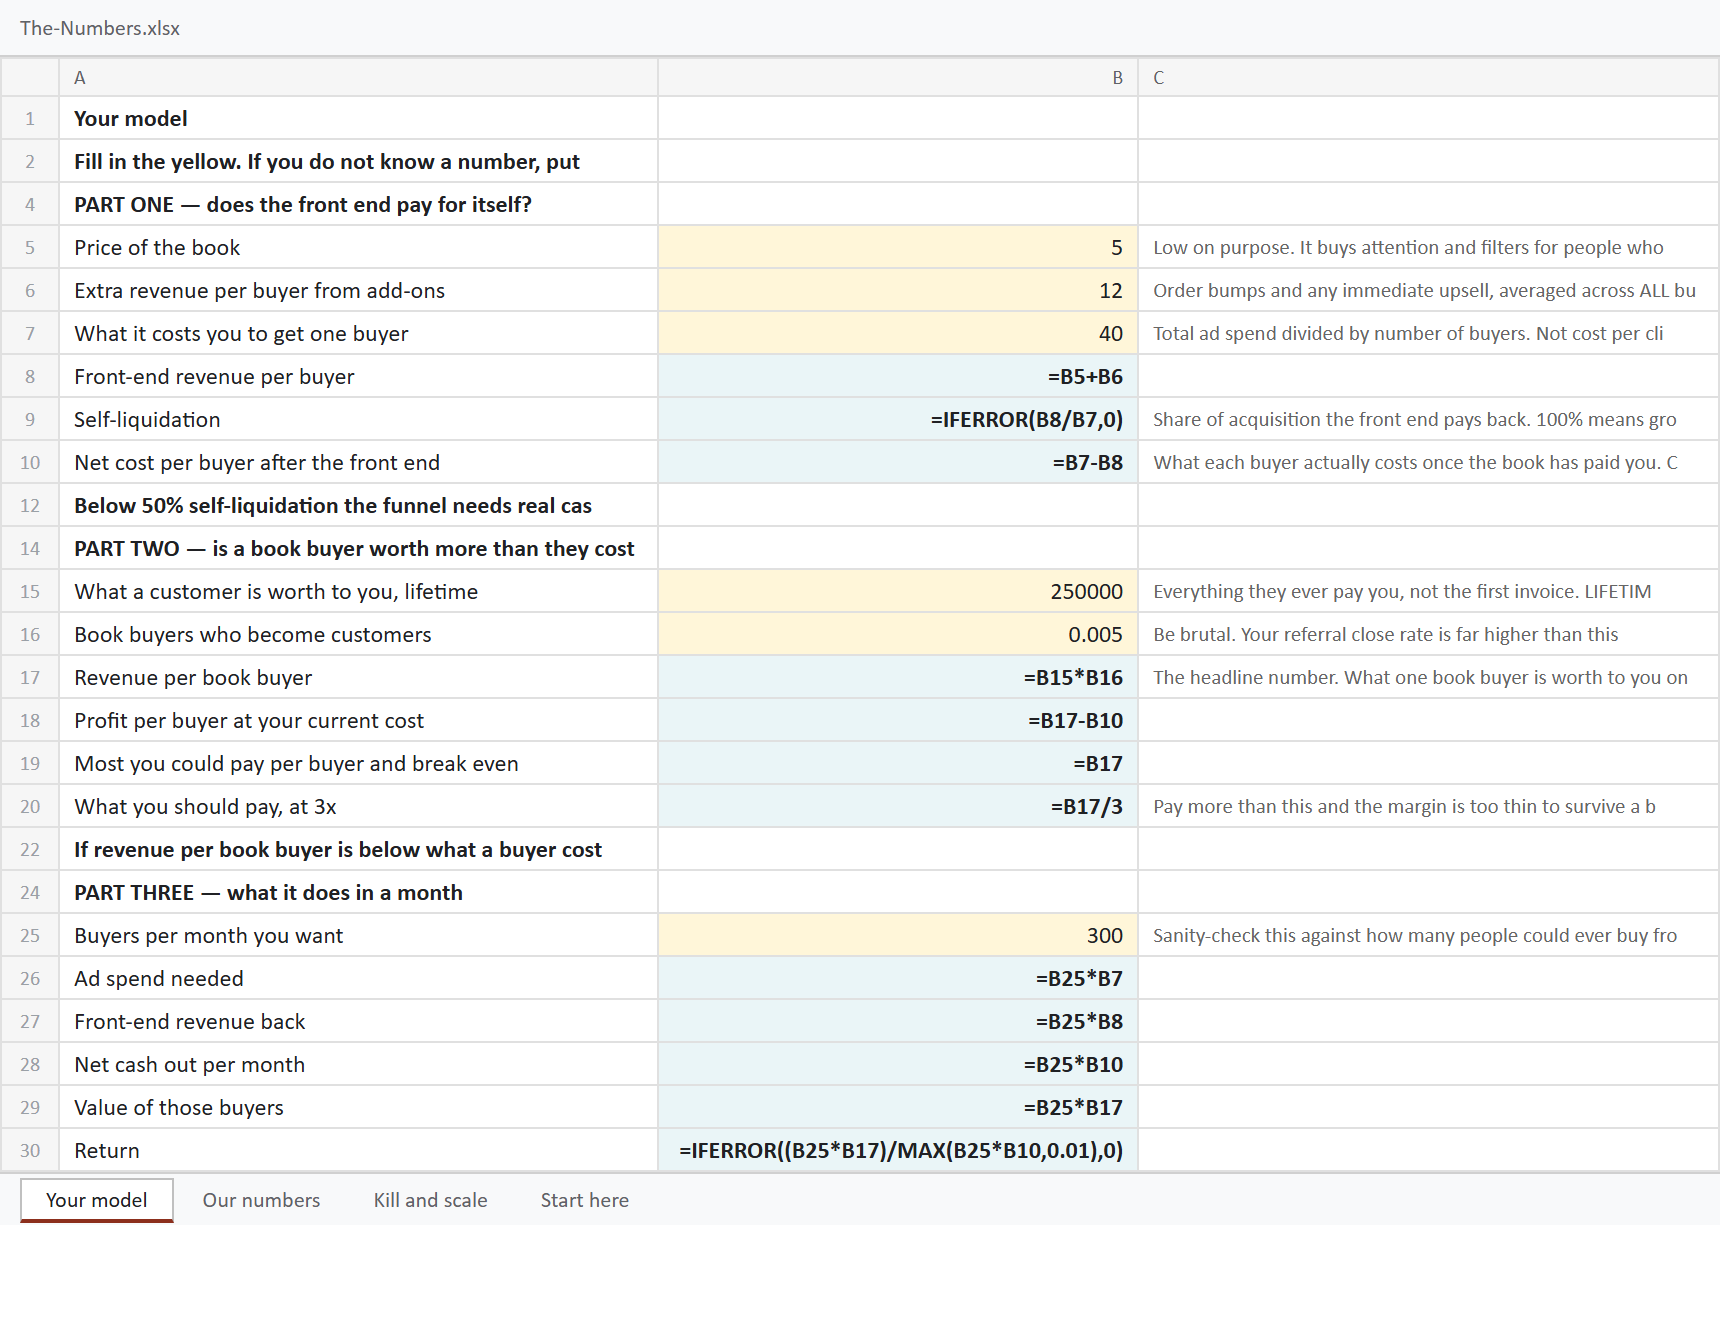Click the 'Below 50% self-liquidation' note cell

(359, 505)
